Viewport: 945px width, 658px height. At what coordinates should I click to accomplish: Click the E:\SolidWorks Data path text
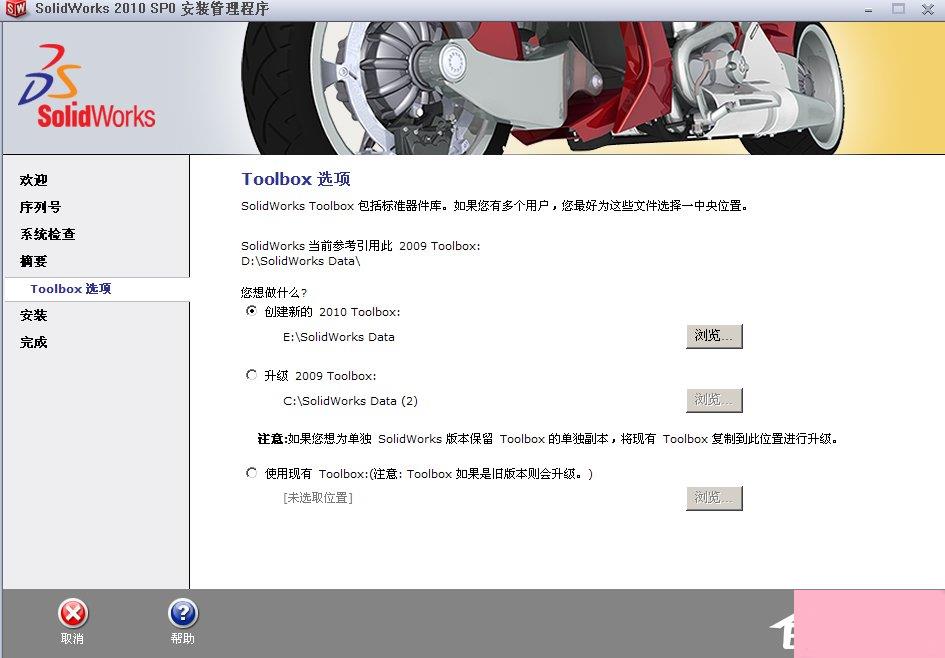[339, 337]
